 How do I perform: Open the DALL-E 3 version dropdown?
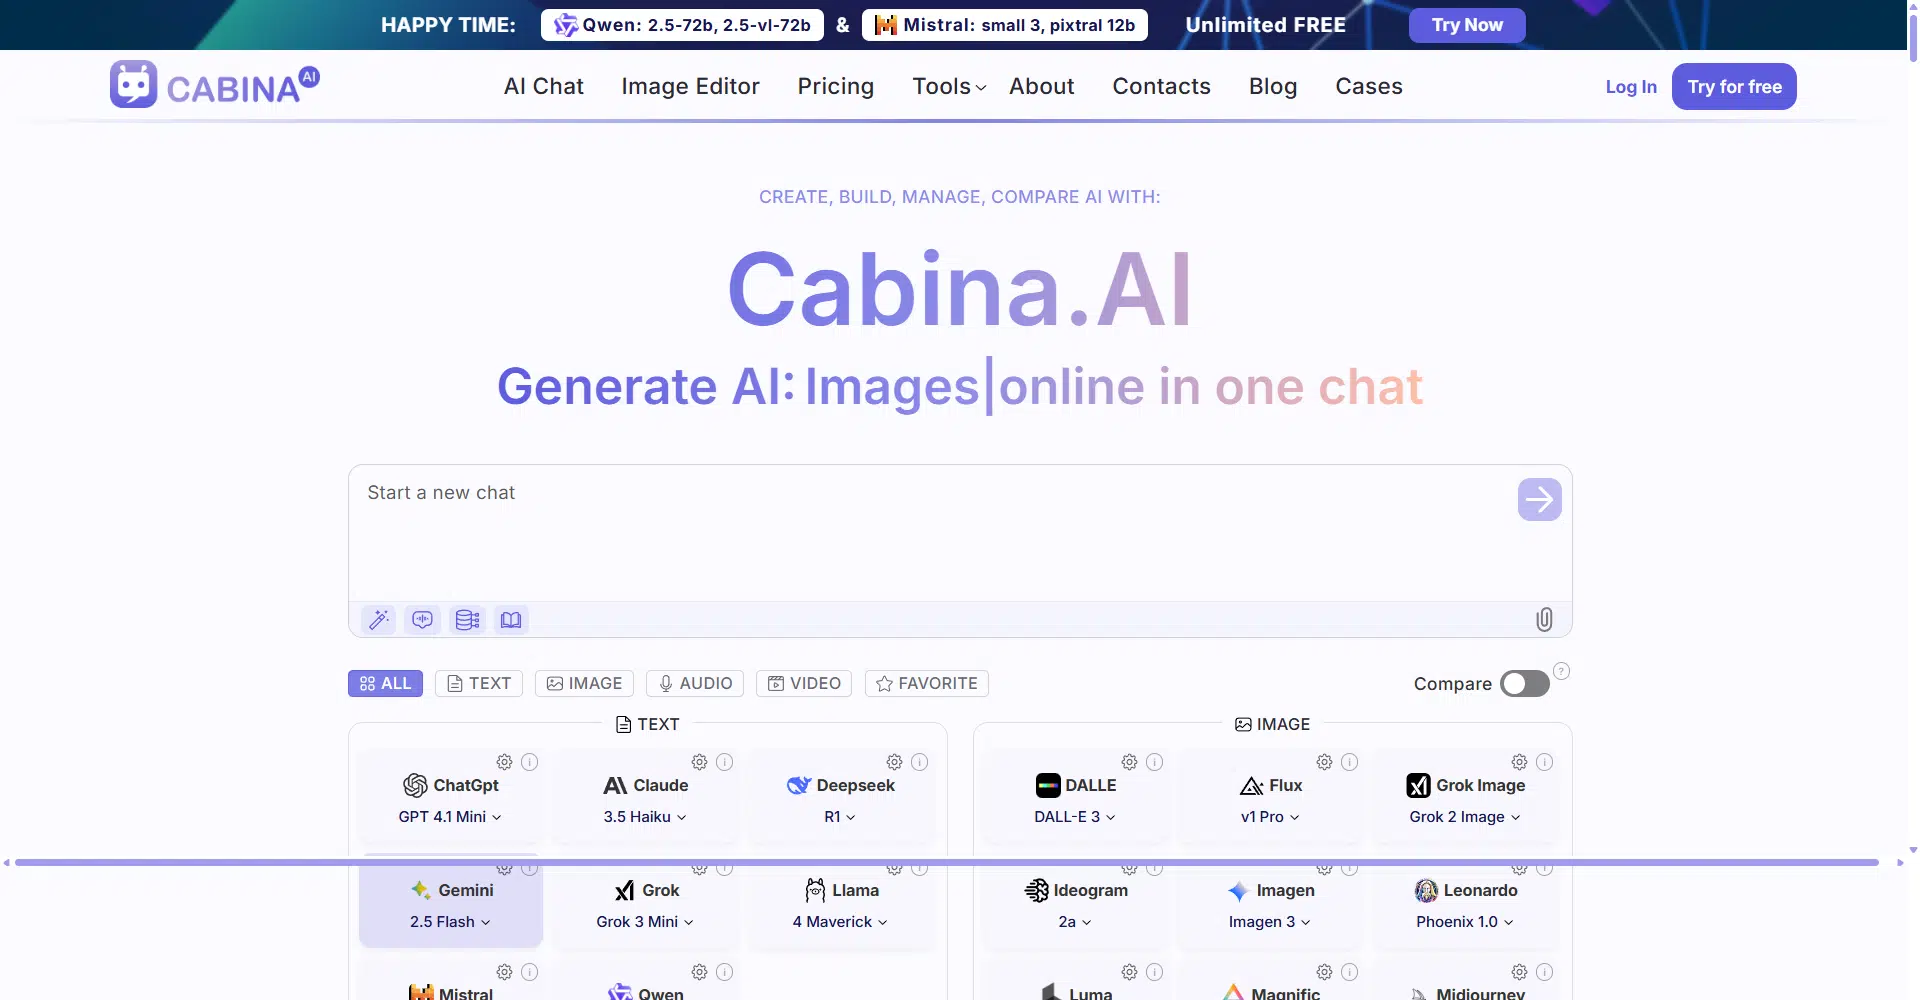tap(1075, 817)
